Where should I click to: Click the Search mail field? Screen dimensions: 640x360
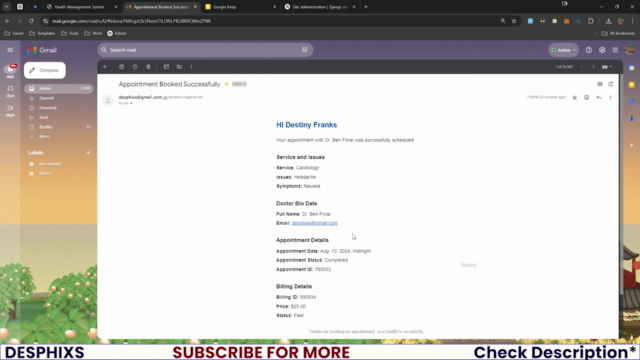point(204,50)
